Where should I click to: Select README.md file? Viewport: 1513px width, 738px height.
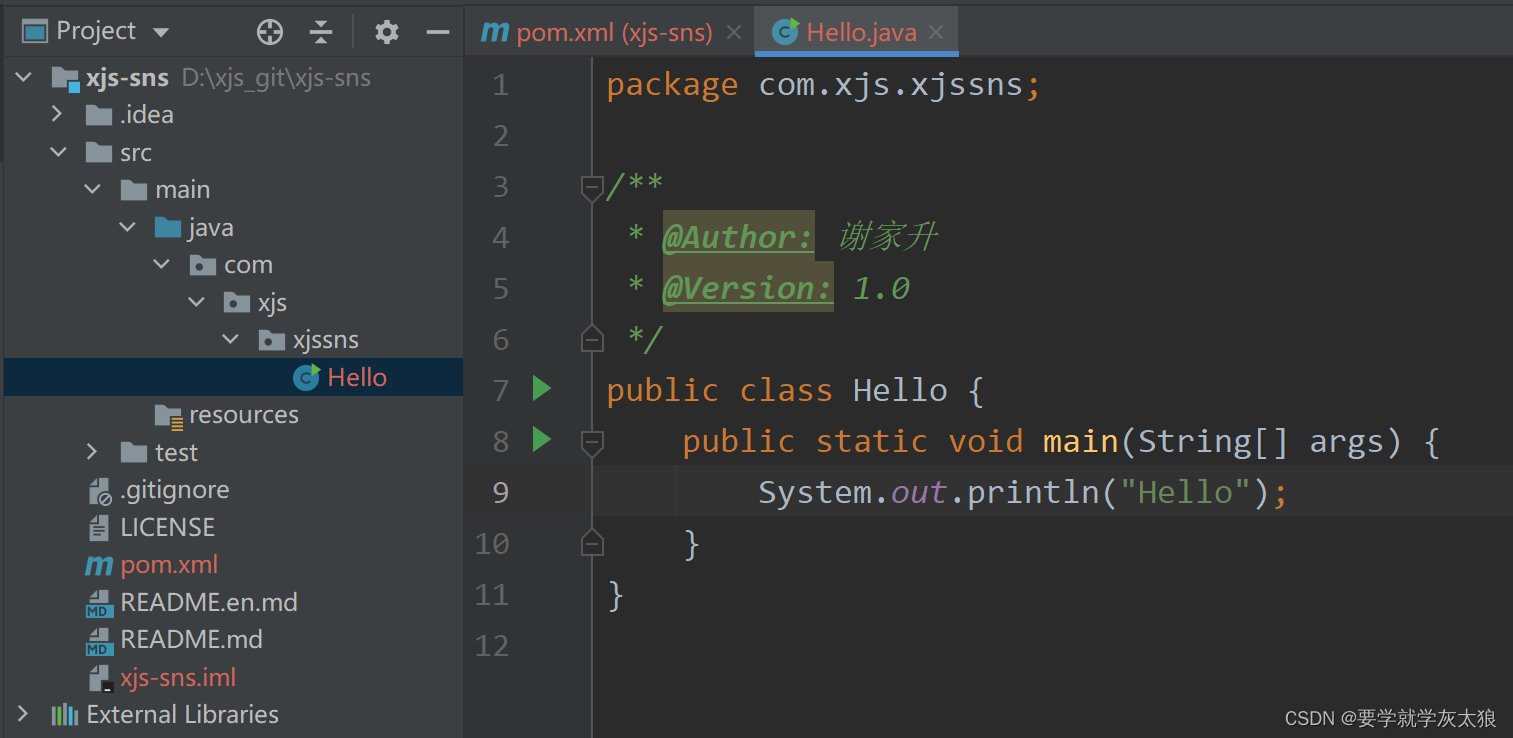[191, 639]
